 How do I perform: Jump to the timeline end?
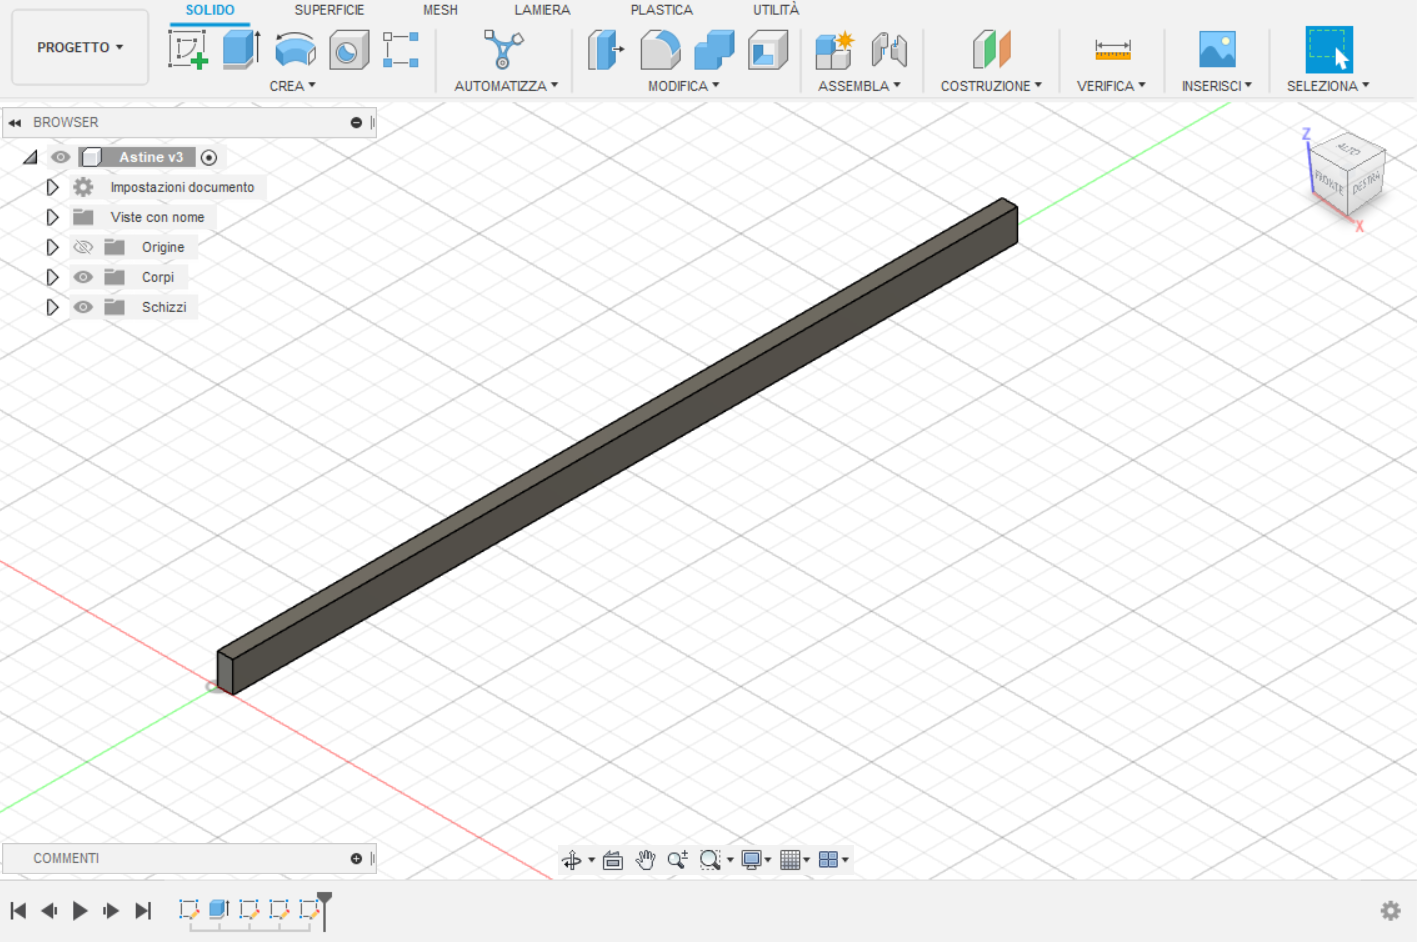pyautogui.click(x=143, y=910)
